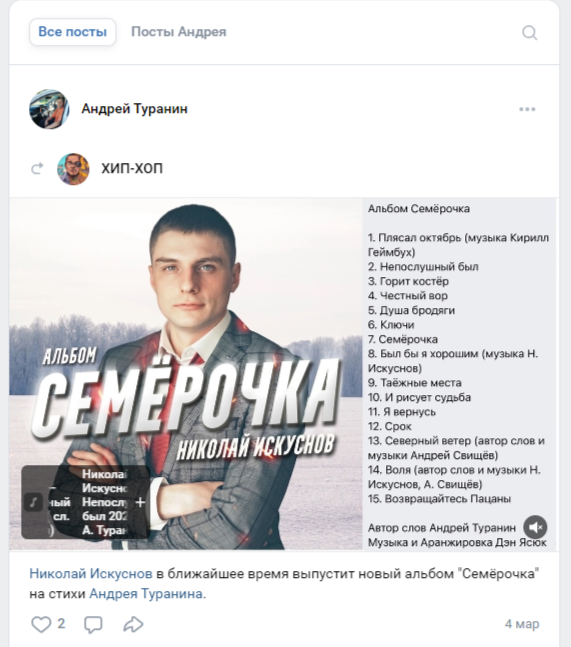Screen dimensions: 571x647
Task: Open the ХИП-ХОП community avatar
Action: 73,168
